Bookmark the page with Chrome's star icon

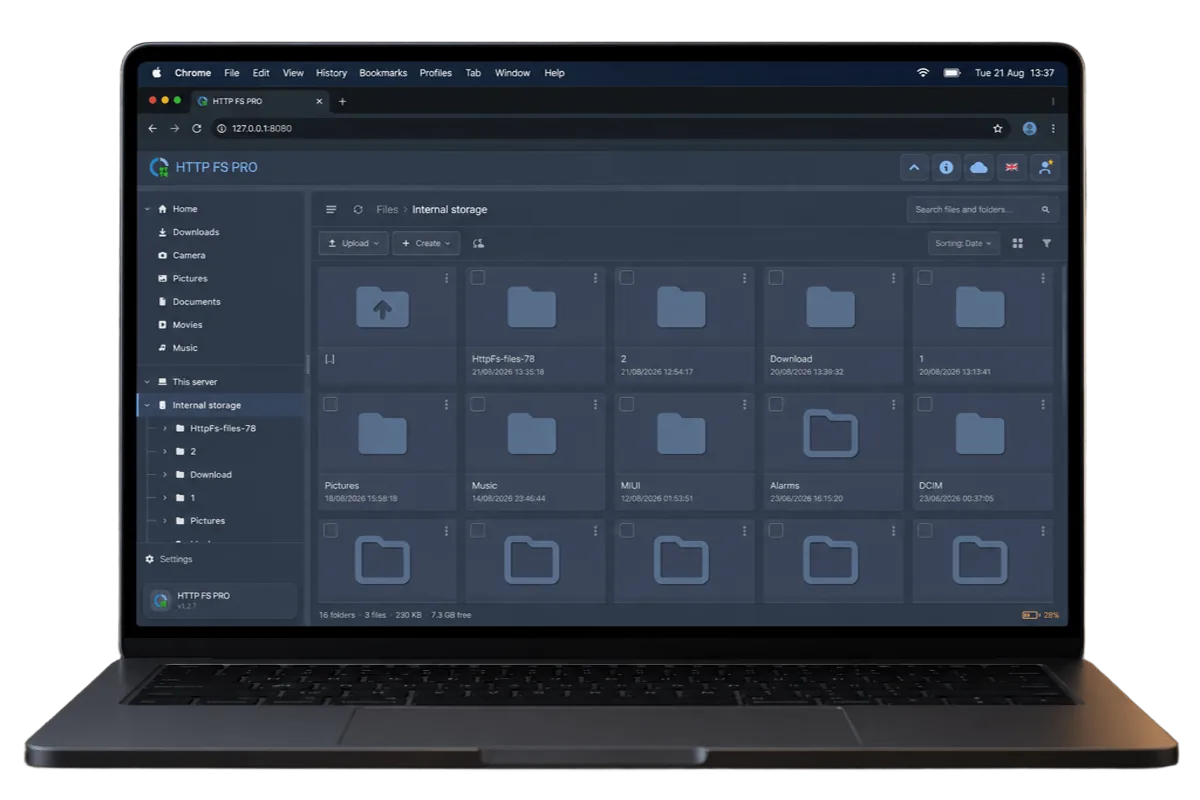pos(997,129)
